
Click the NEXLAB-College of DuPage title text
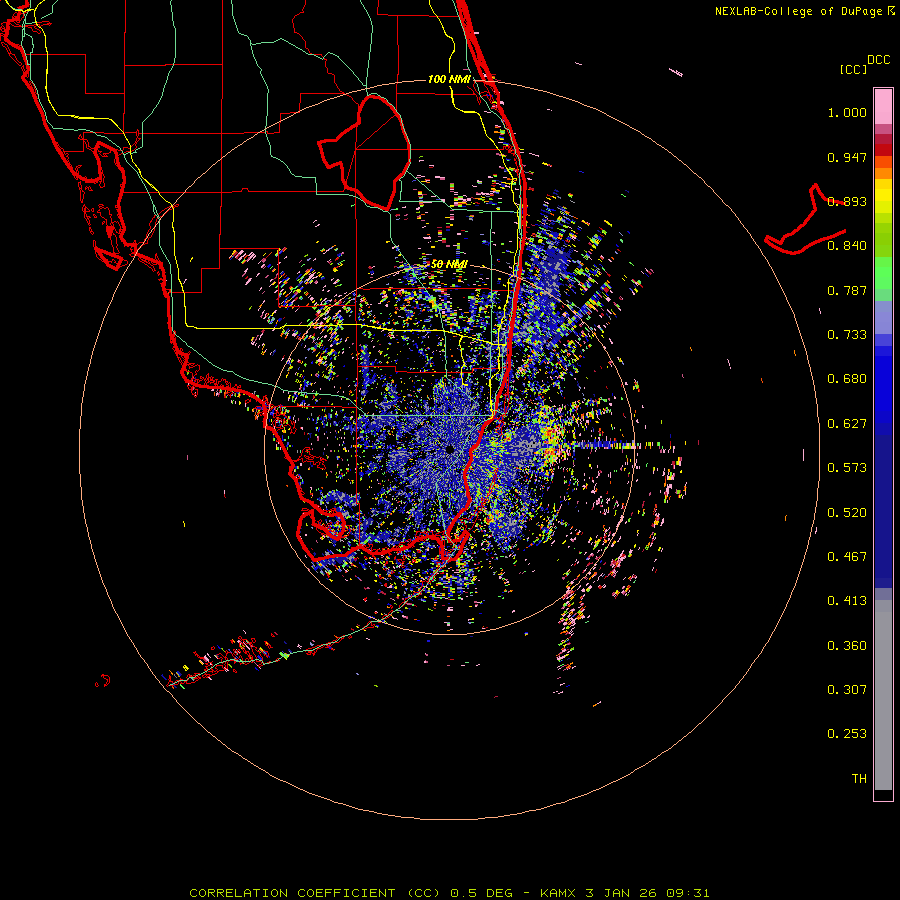pyautogui.click(x=798, y=11)
